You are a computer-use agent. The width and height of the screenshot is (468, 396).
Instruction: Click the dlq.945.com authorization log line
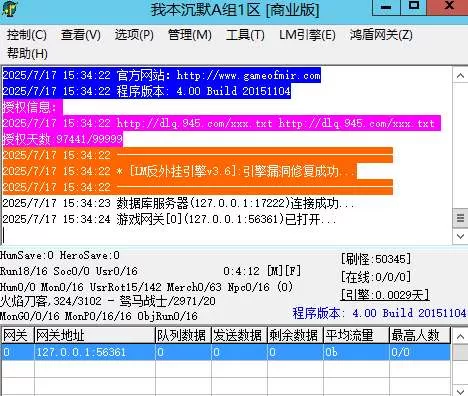point(222,123)
